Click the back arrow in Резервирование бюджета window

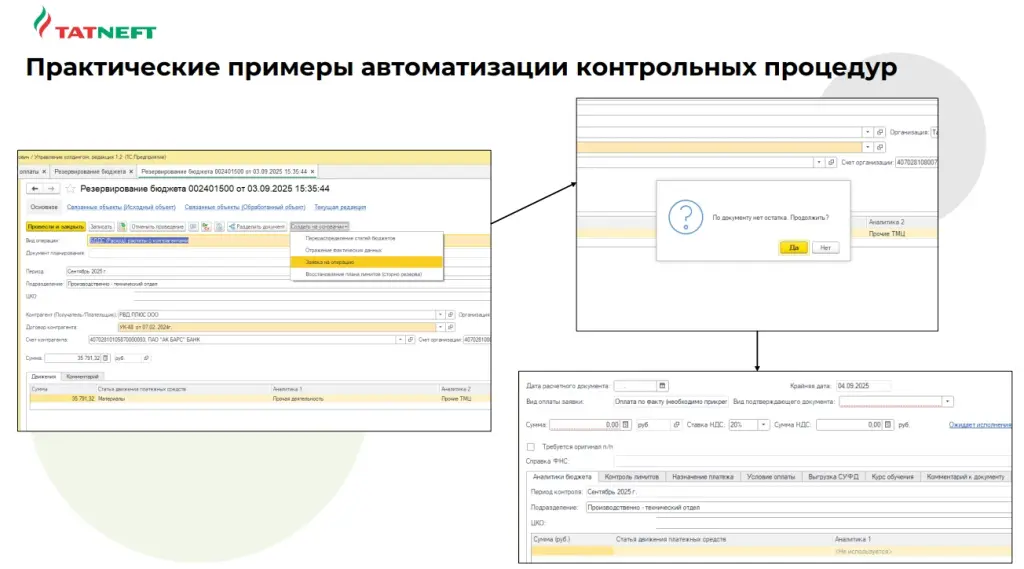35,189
